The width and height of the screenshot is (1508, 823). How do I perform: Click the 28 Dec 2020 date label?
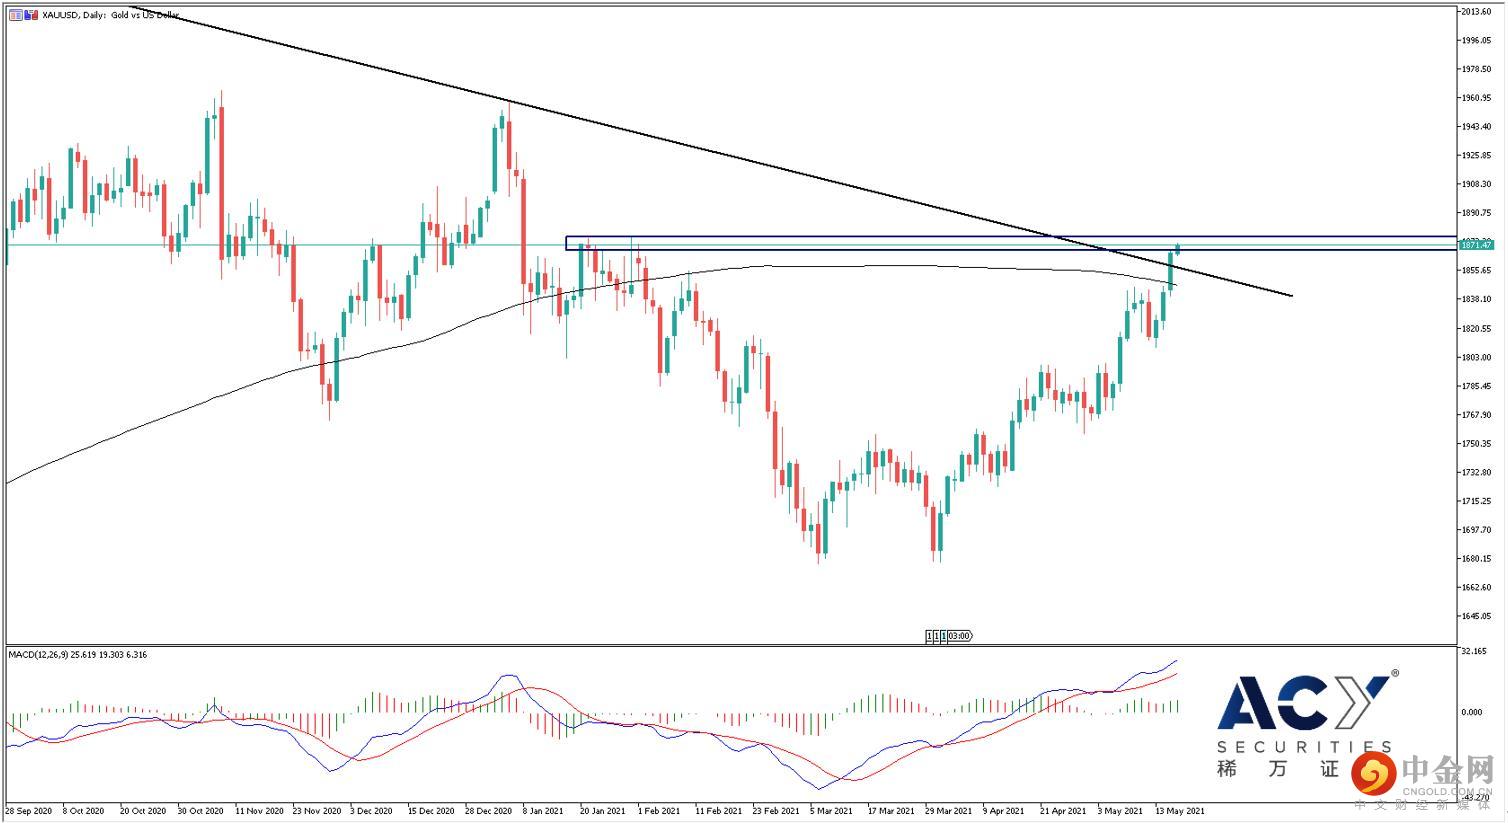coord(489,811)
